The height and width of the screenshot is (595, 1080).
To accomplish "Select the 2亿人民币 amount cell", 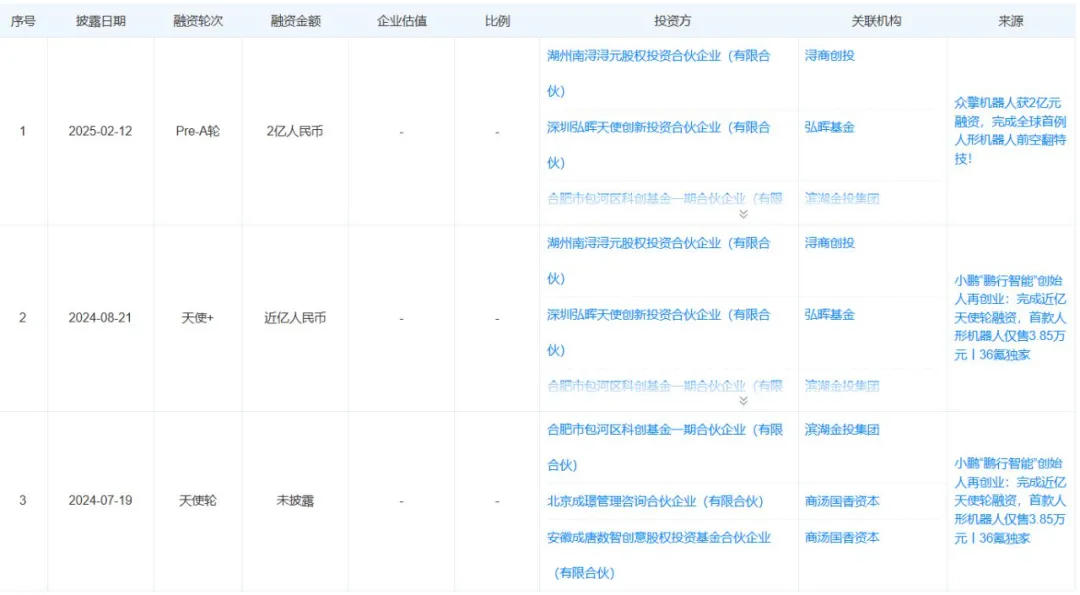I will (x=295, y=131).
